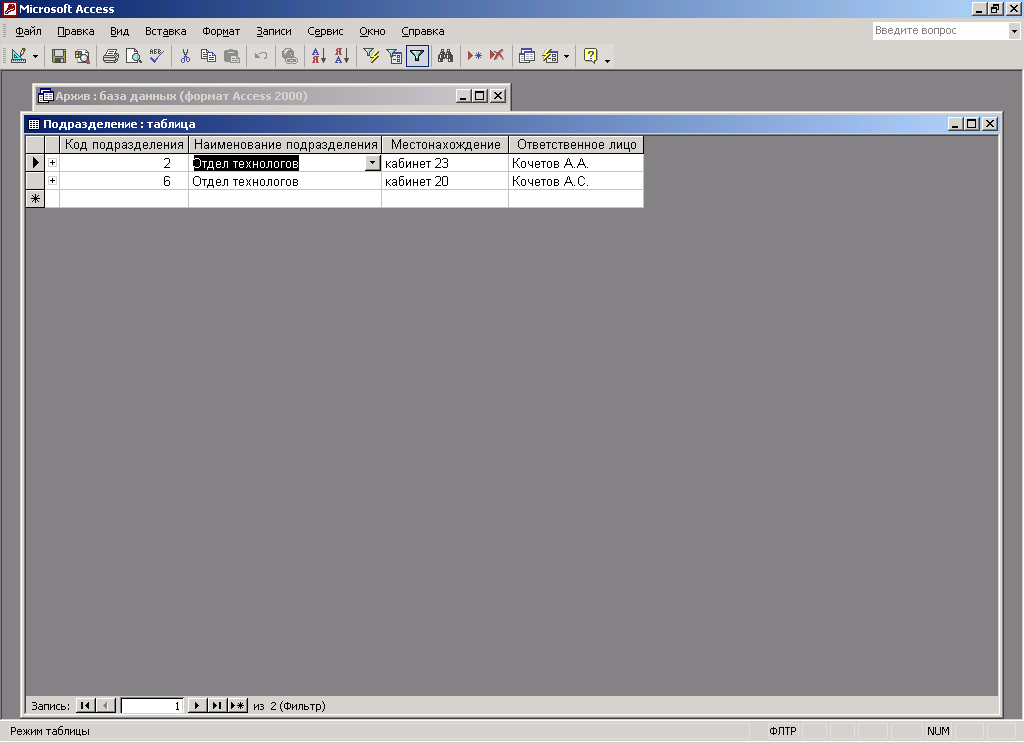1024x744 pixels.
Task: Select row of record with code 2 via selector
Action: pos(35,163)
